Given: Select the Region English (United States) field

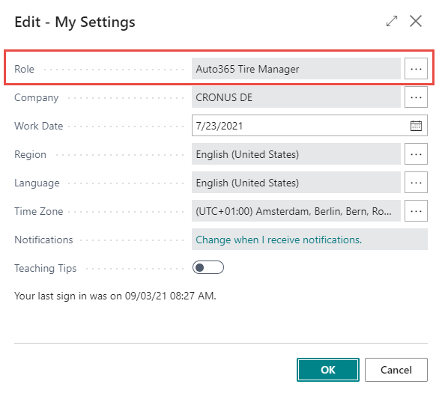Looking at the screenshot, I should point(296,154).
